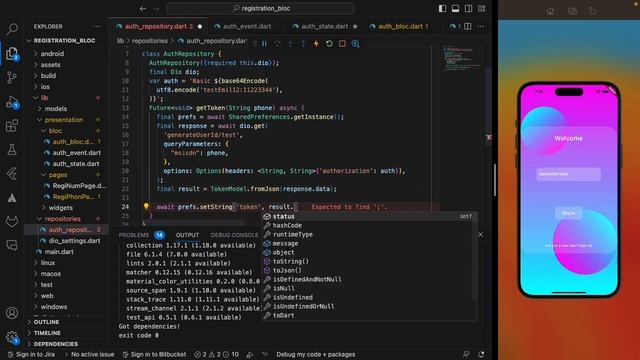This screenshot has width=640, height=360.
Task: Open the Accounts icon in activity bar
Action: coord(12,313)
